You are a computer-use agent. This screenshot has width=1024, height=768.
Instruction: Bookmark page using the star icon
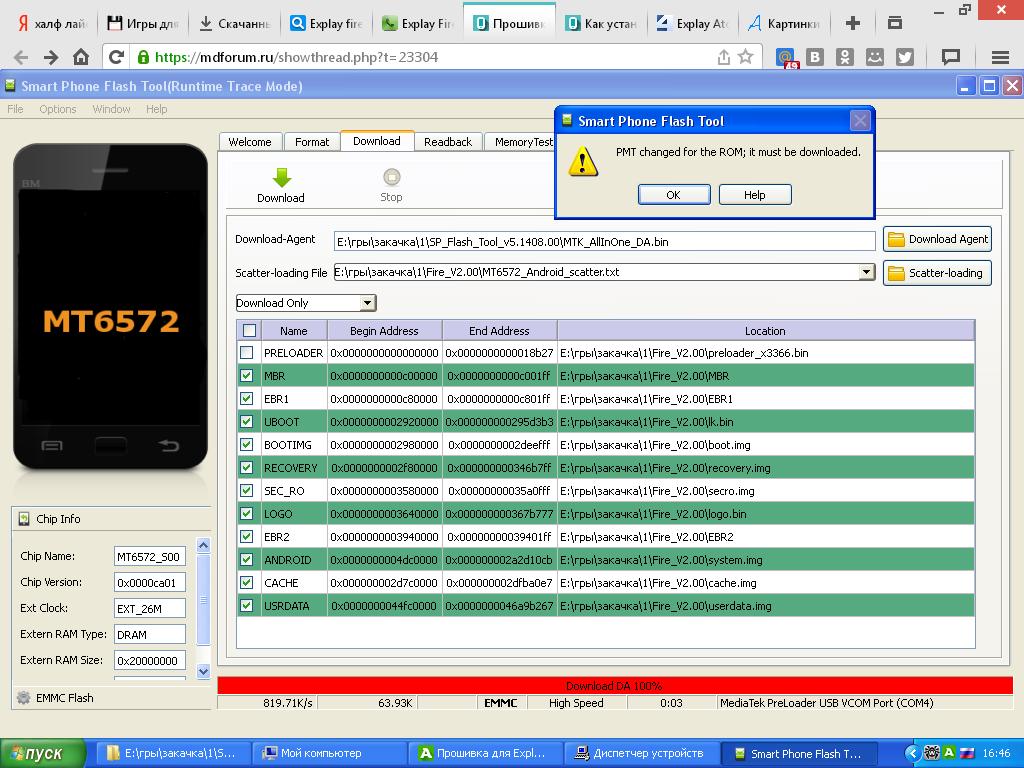click(x=745, y=57)
